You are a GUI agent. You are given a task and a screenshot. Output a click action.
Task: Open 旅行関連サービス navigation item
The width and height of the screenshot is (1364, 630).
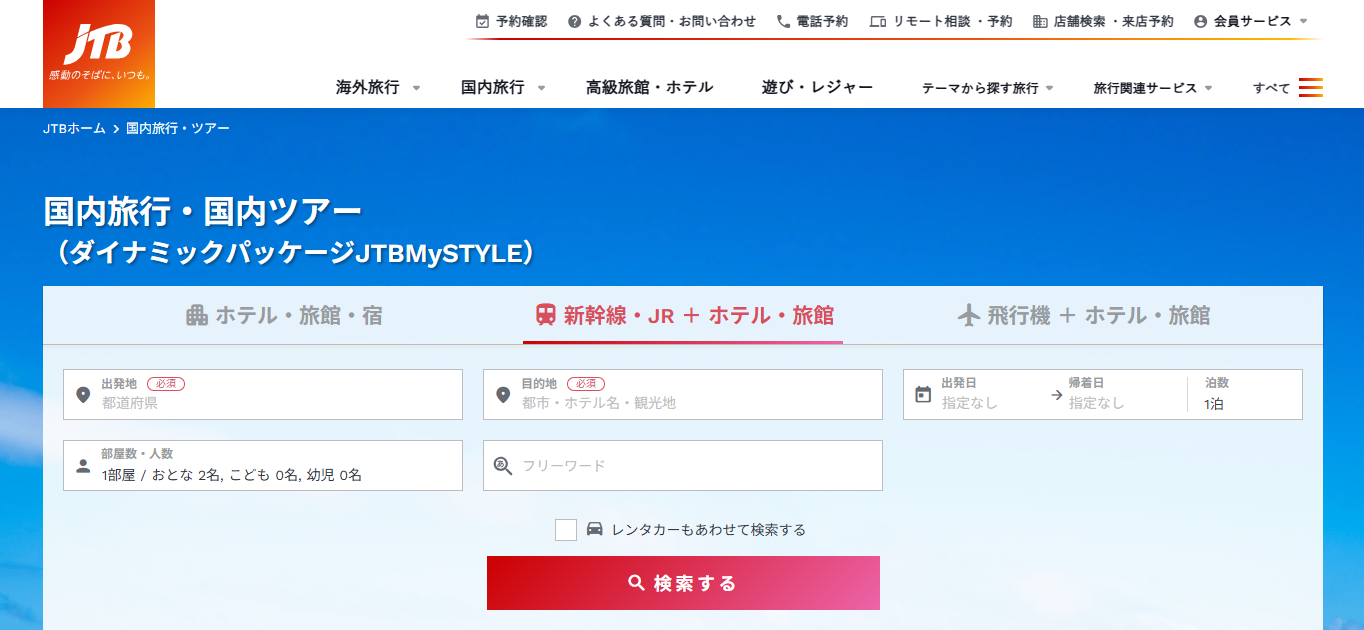tap(1145, 88)
